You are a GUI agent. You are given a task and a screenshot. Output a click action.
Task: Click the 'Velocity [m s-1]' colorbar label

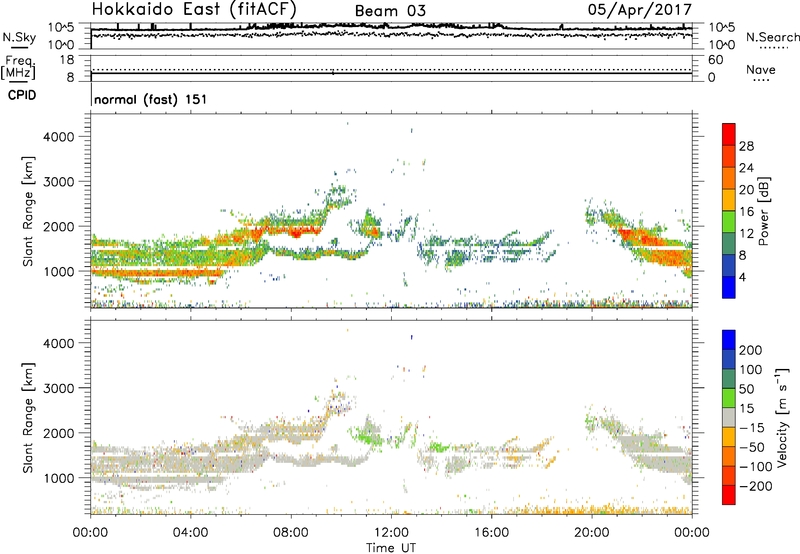pyautogui.click(x=782, y=417)
